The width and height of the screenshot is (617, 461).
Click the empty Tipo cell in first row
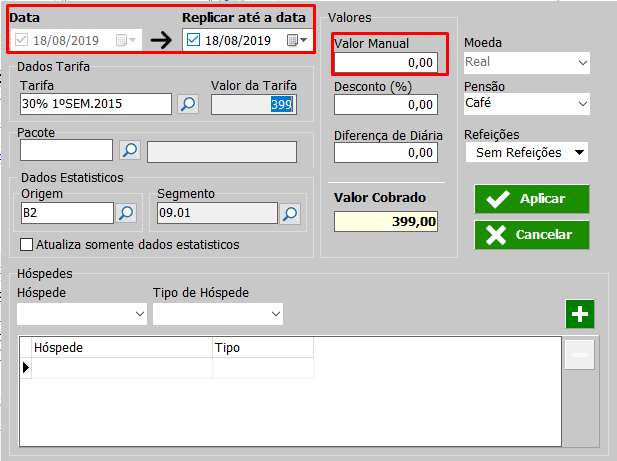(x=263, y=368)
